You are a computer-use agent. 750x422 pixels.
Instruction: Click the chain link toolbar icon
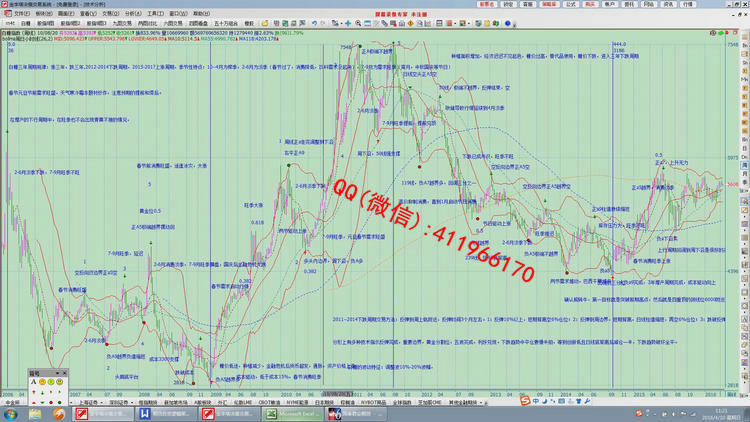385,23
